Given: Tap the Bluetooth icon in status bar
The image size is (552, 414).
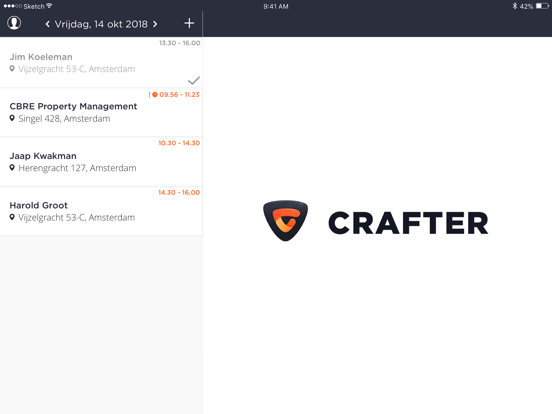Looking at the screenshot, I should click(x=515, y=6).
